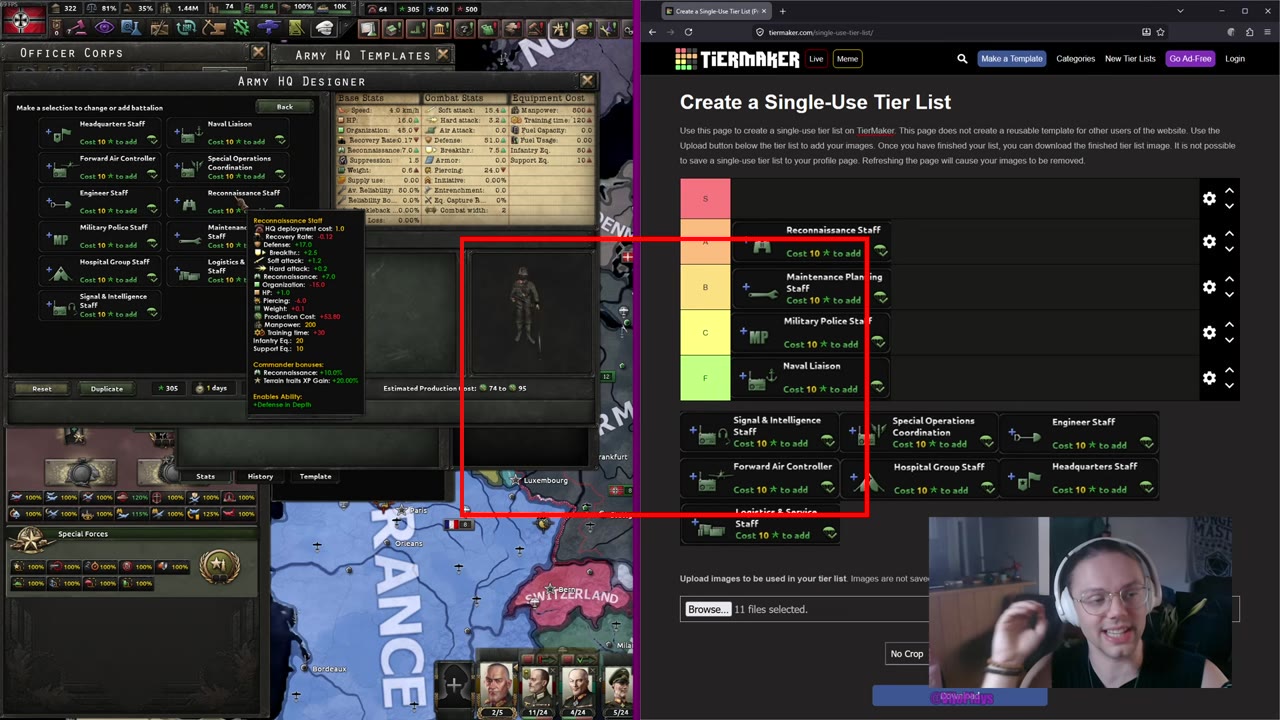The height and width of the screenshot is (720, 1280).
Task: Click the Browse... file upload button
Action: click(x=708, y=609)
